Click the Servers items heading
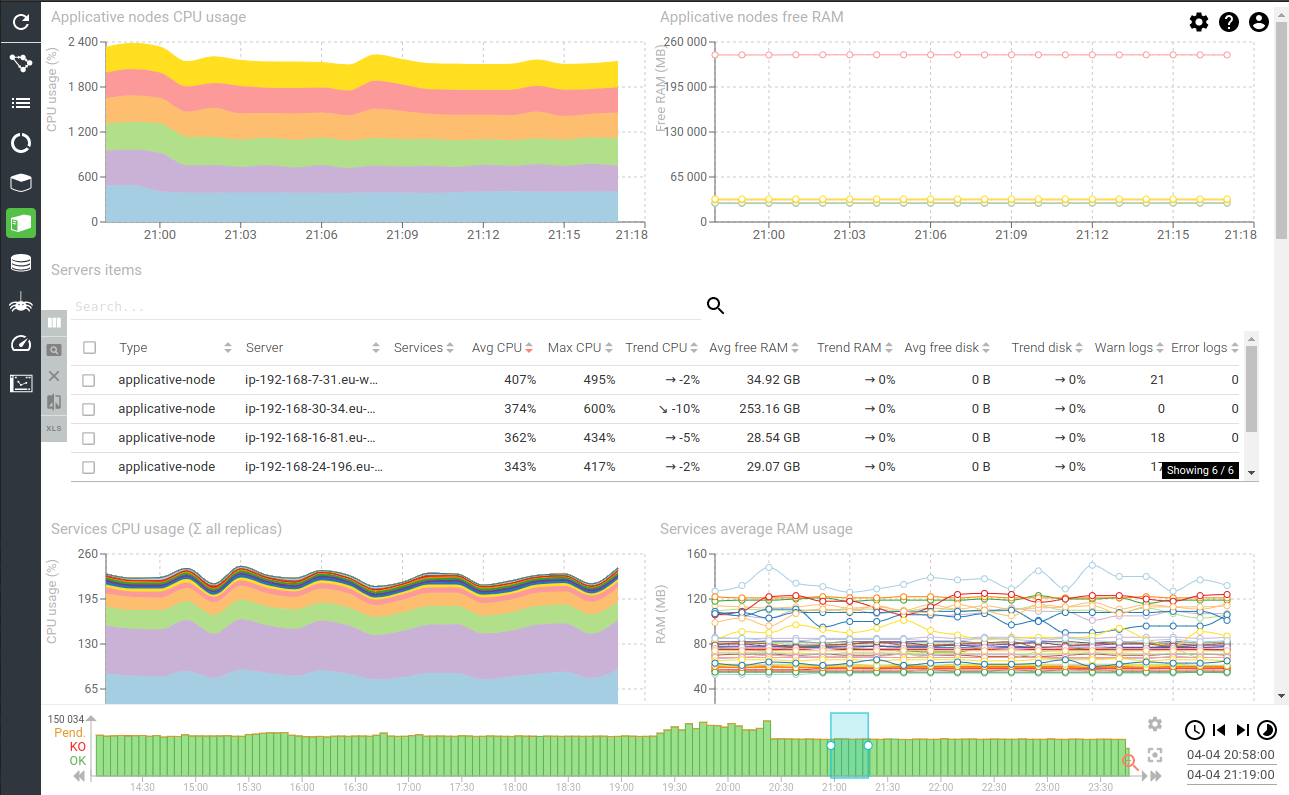 pyautogui.click(x=96, y=270)
